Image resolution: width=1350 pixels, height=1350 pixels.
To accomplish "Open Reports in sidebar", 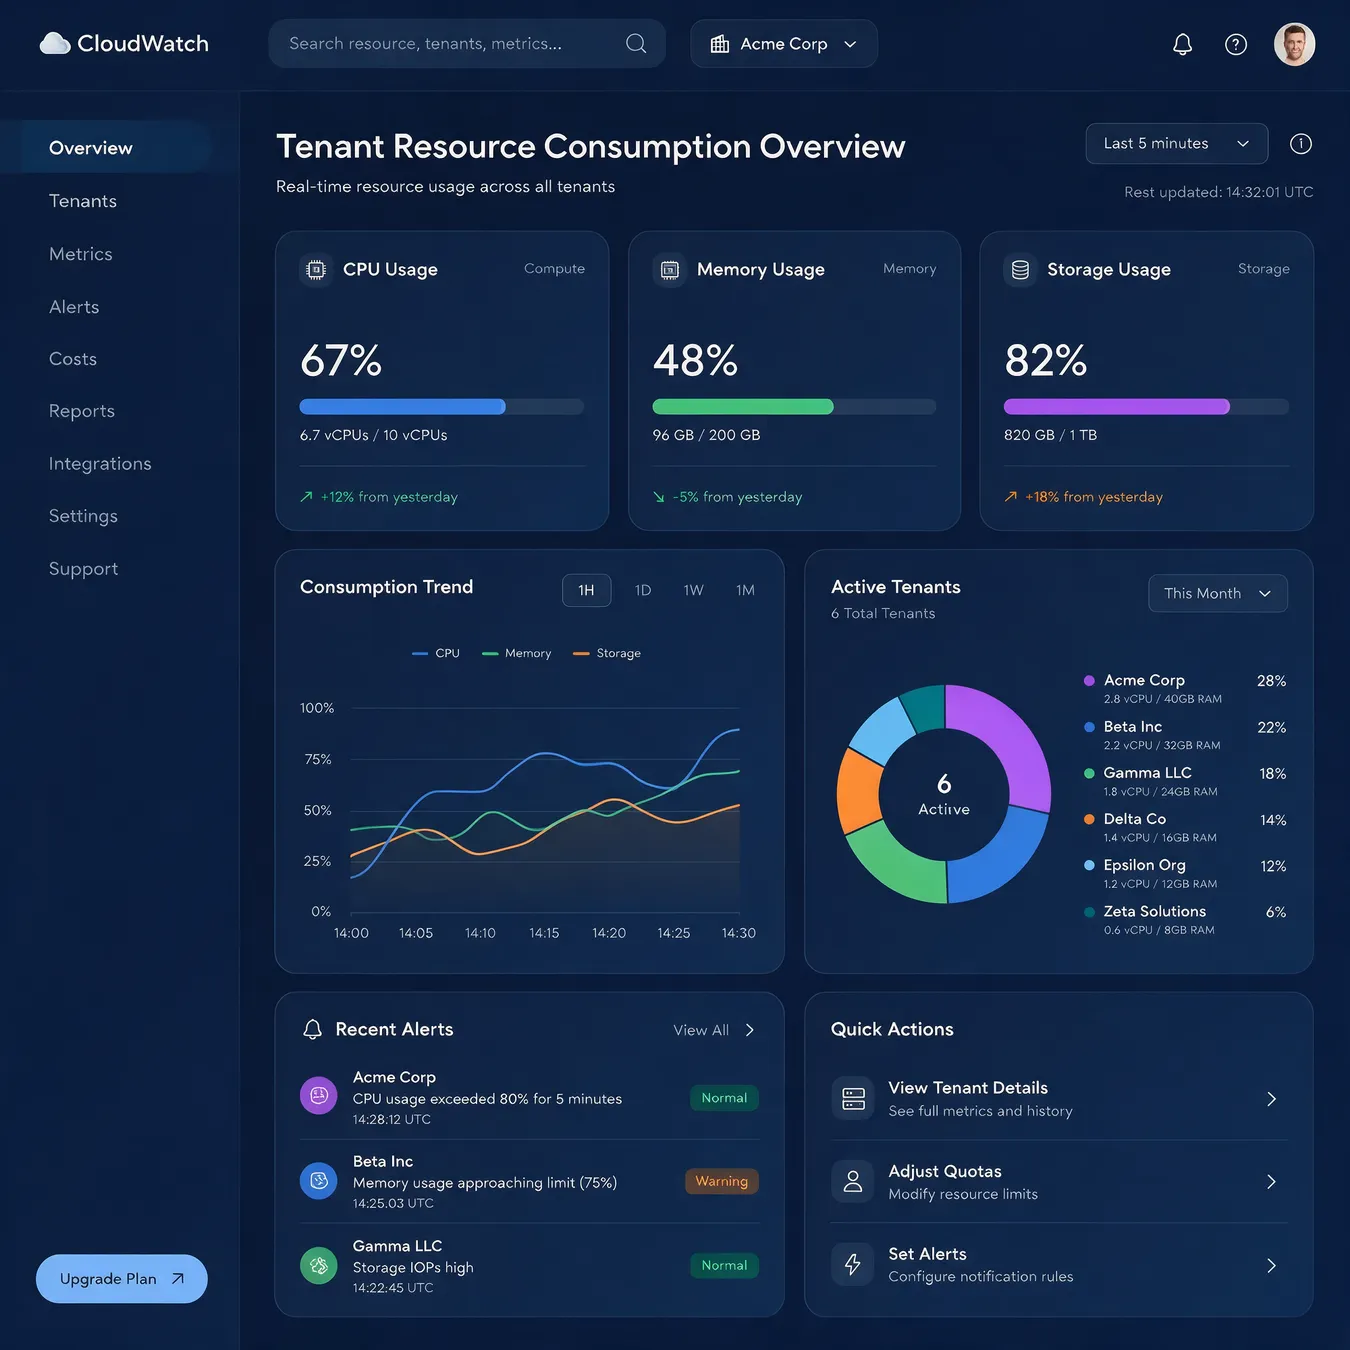I will pos(82,411).
